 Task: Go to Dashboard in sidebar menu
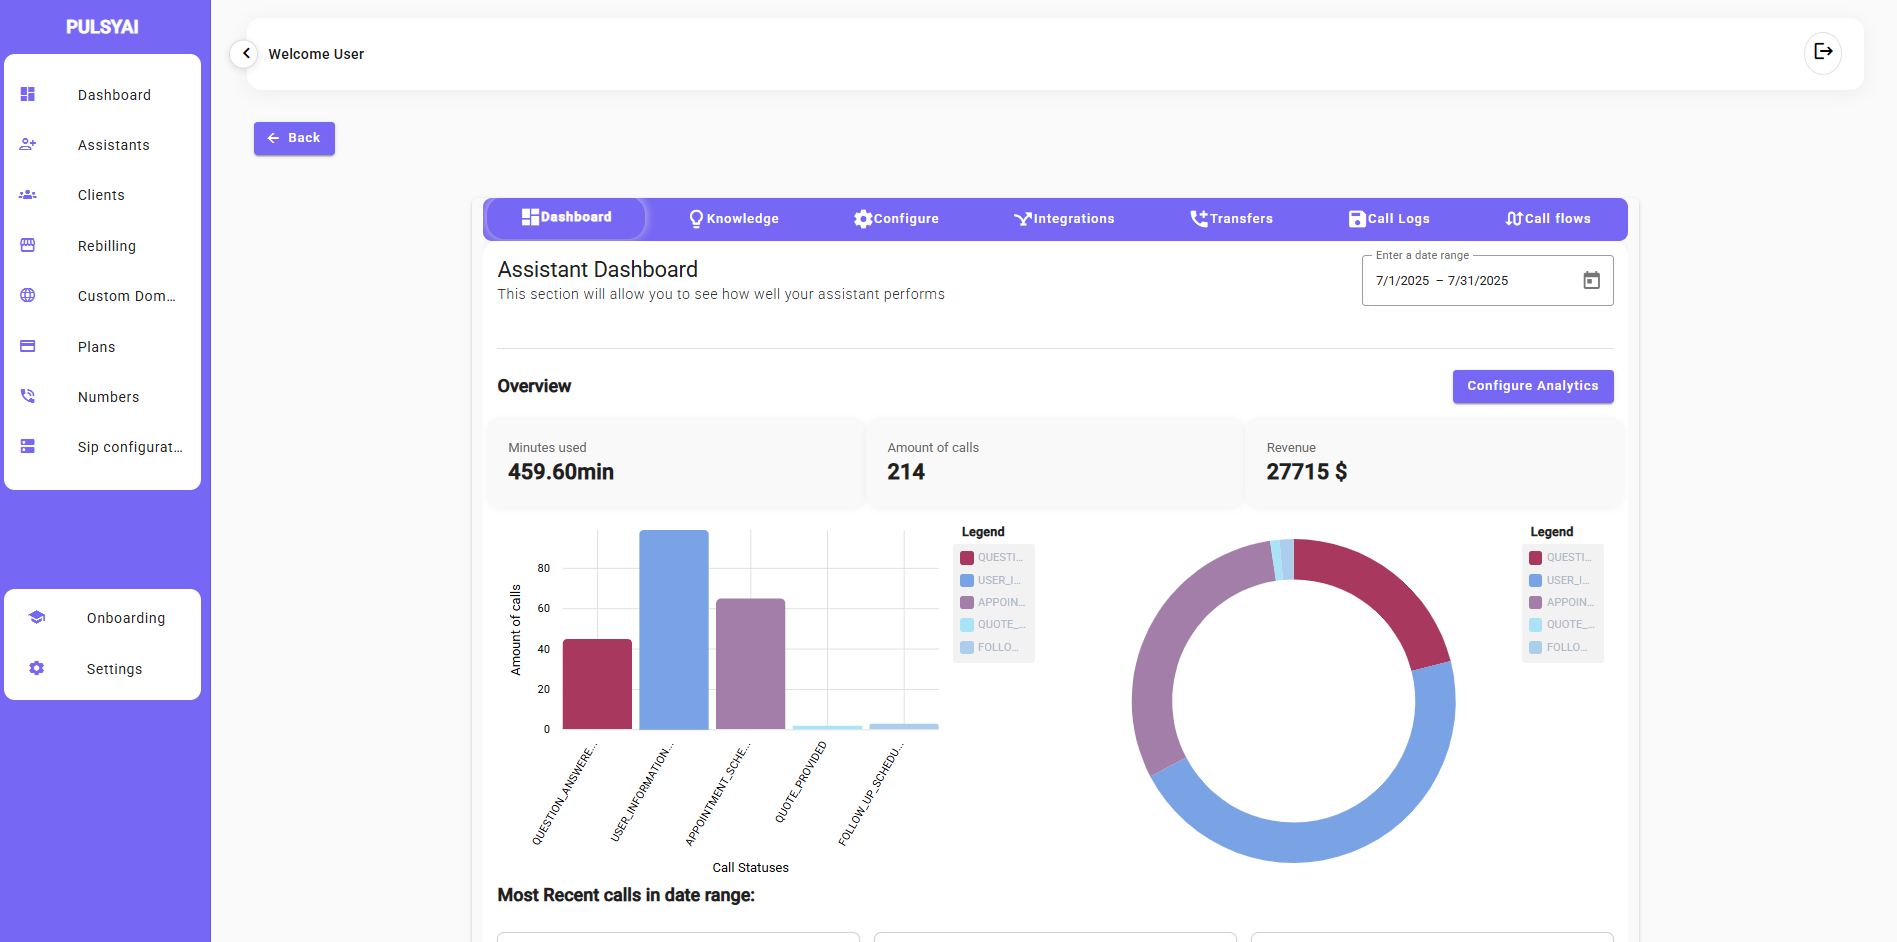[102, 95]
